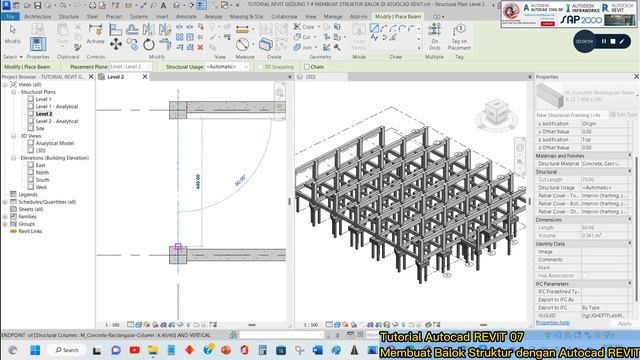
Task: Open the Properties help link
Action: pyautogui.click(x=553, y=323)
